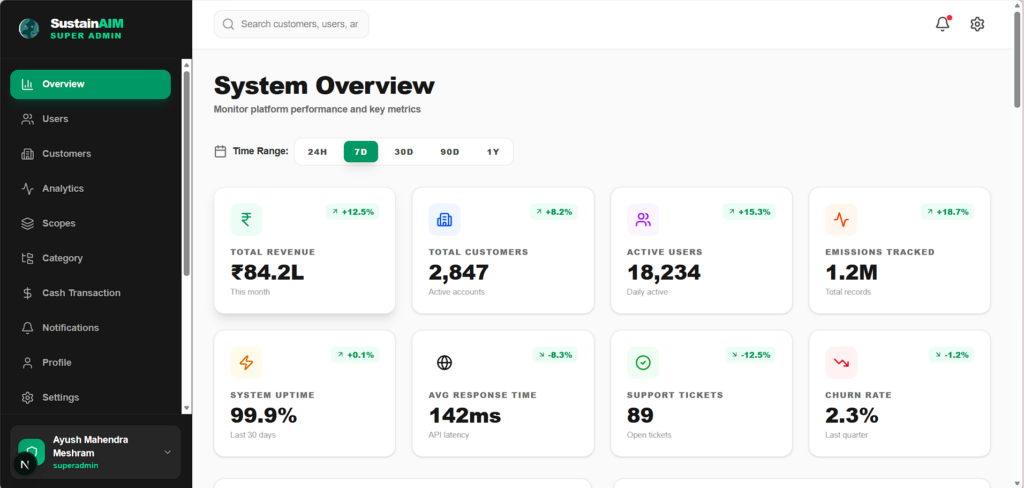Click the Users people icon in sidebar

[x=27, y=119]
